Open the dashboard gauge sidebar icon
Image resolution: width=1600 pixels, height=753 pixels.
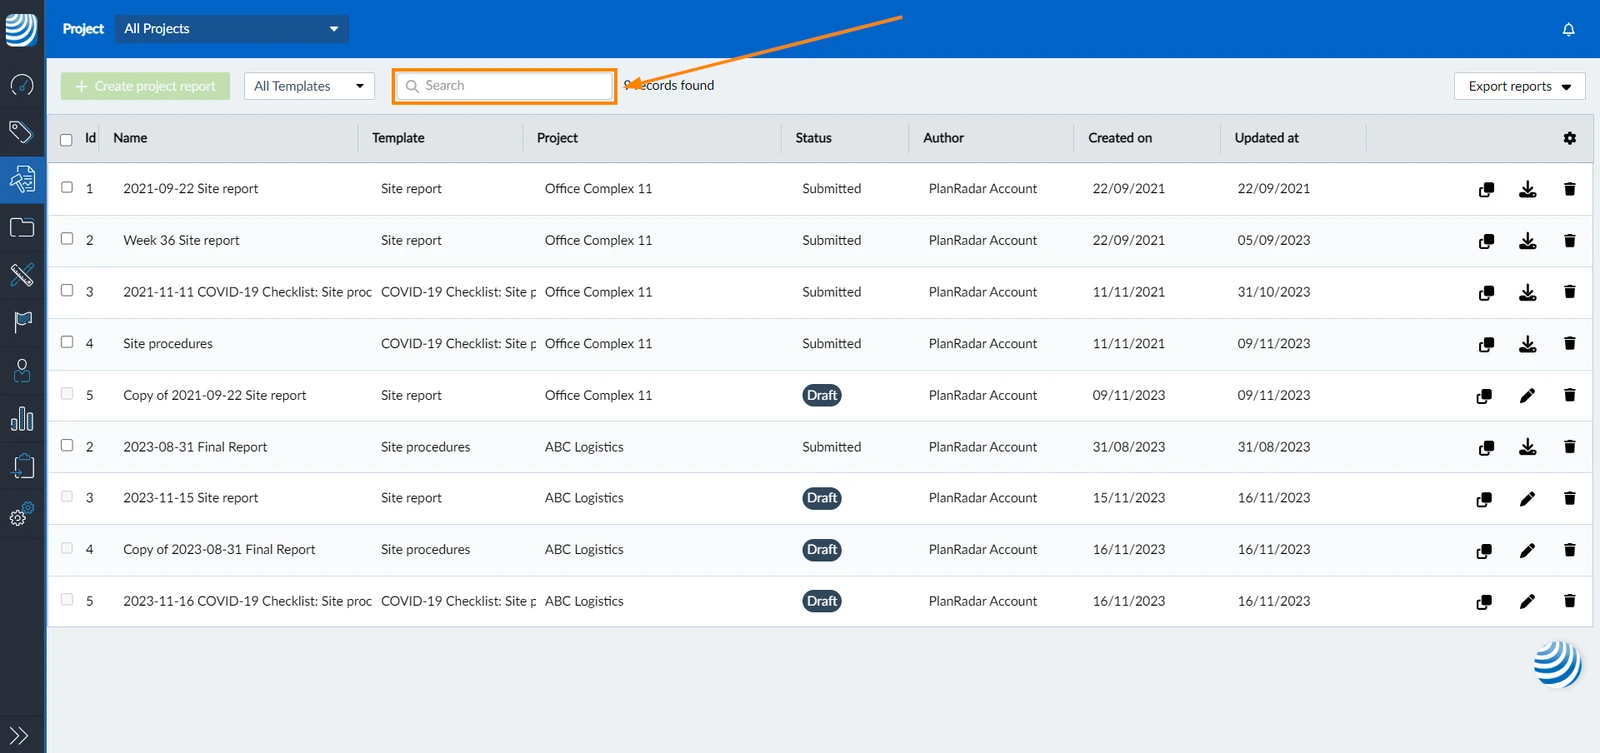tap(22, 85)
